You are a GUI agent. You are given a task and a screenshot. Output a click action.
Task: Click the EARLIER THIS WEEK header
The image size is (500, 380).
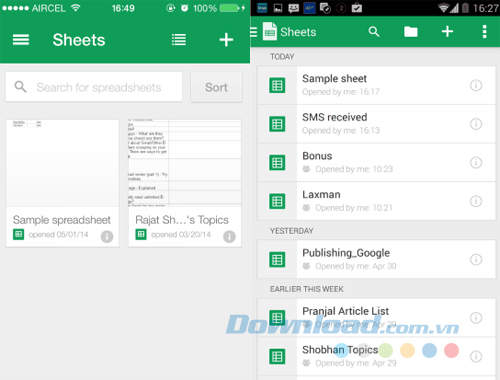307,289
